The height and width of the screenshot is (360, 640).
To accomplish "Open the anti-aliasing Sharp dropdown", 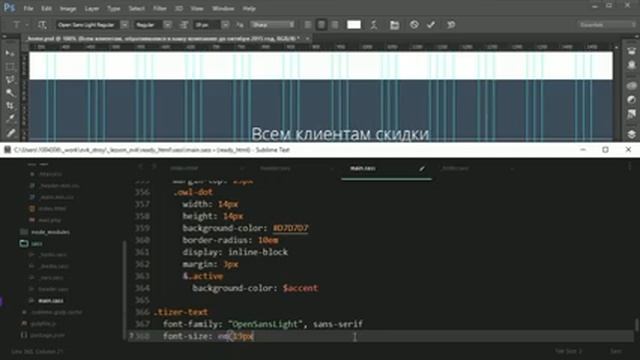I will [272, 25].
